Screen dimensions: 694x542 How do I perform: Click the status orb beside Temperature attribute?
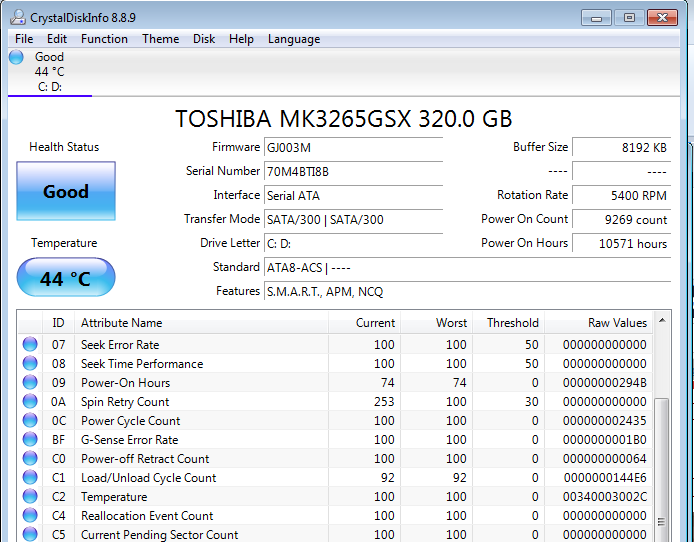(30, 497)
